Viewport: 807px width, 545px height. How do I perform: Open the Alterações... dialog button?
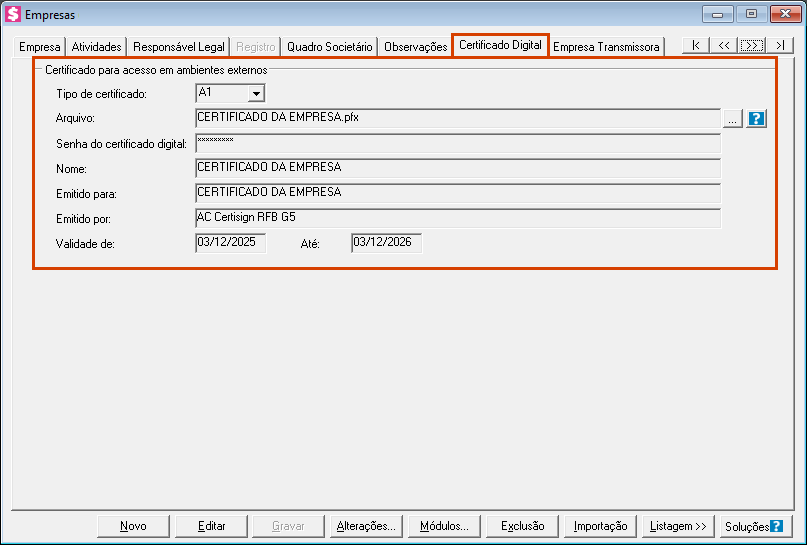coord(366,526)
